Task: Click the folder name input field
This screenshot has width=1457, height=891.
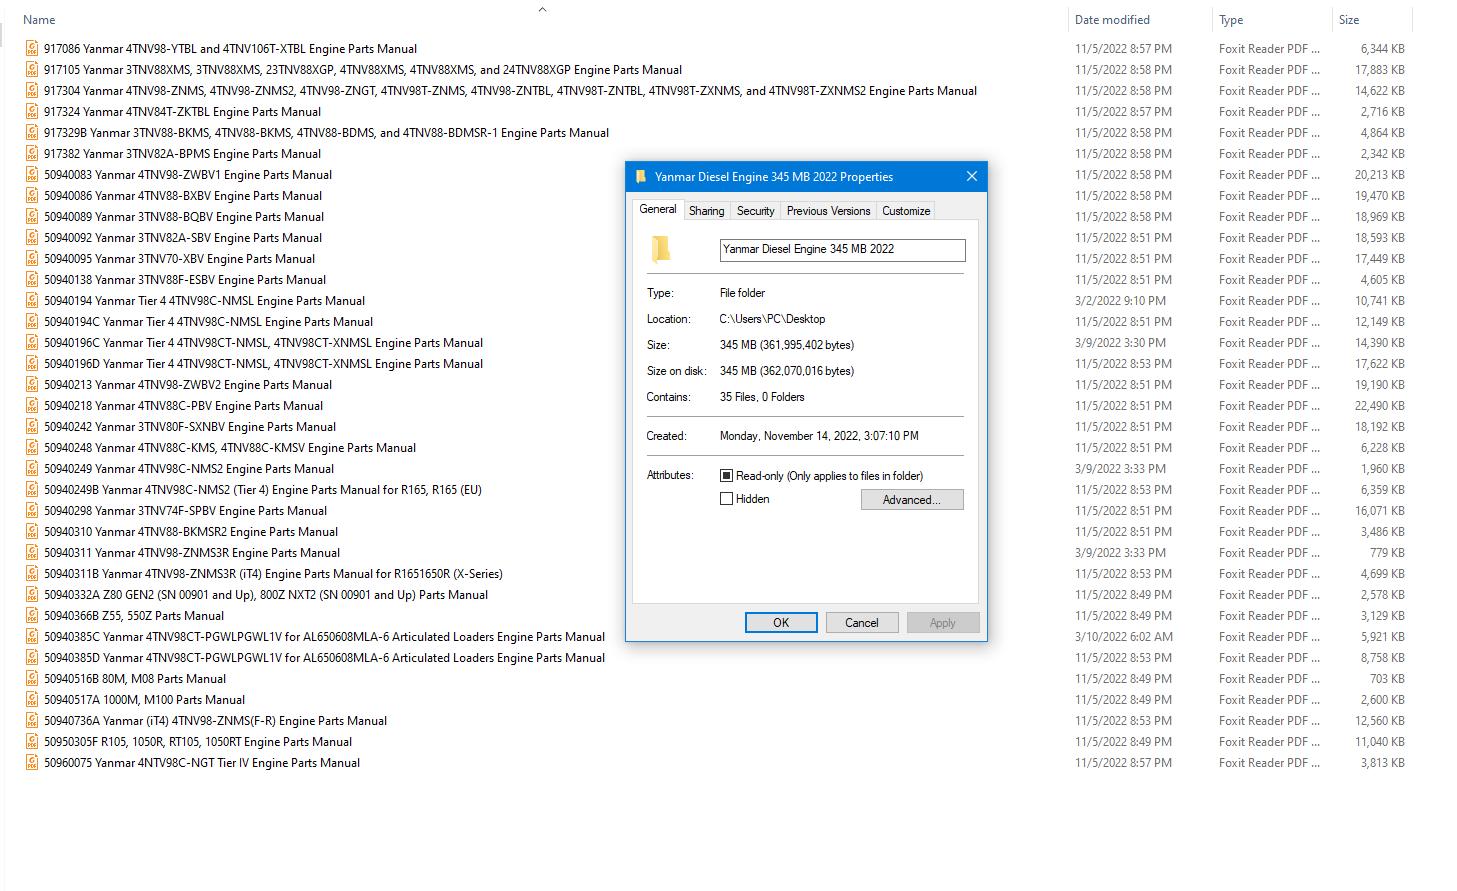Action: 842,250
